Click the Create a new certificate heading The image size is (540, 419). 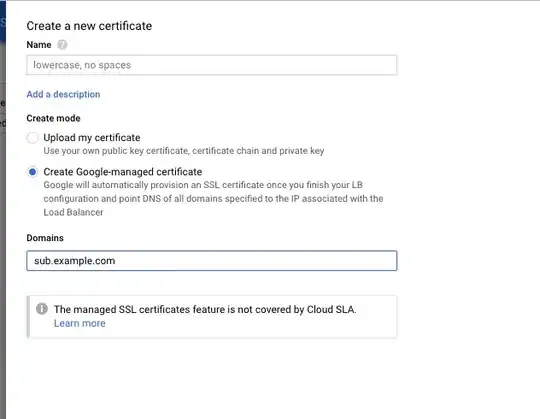89,26
